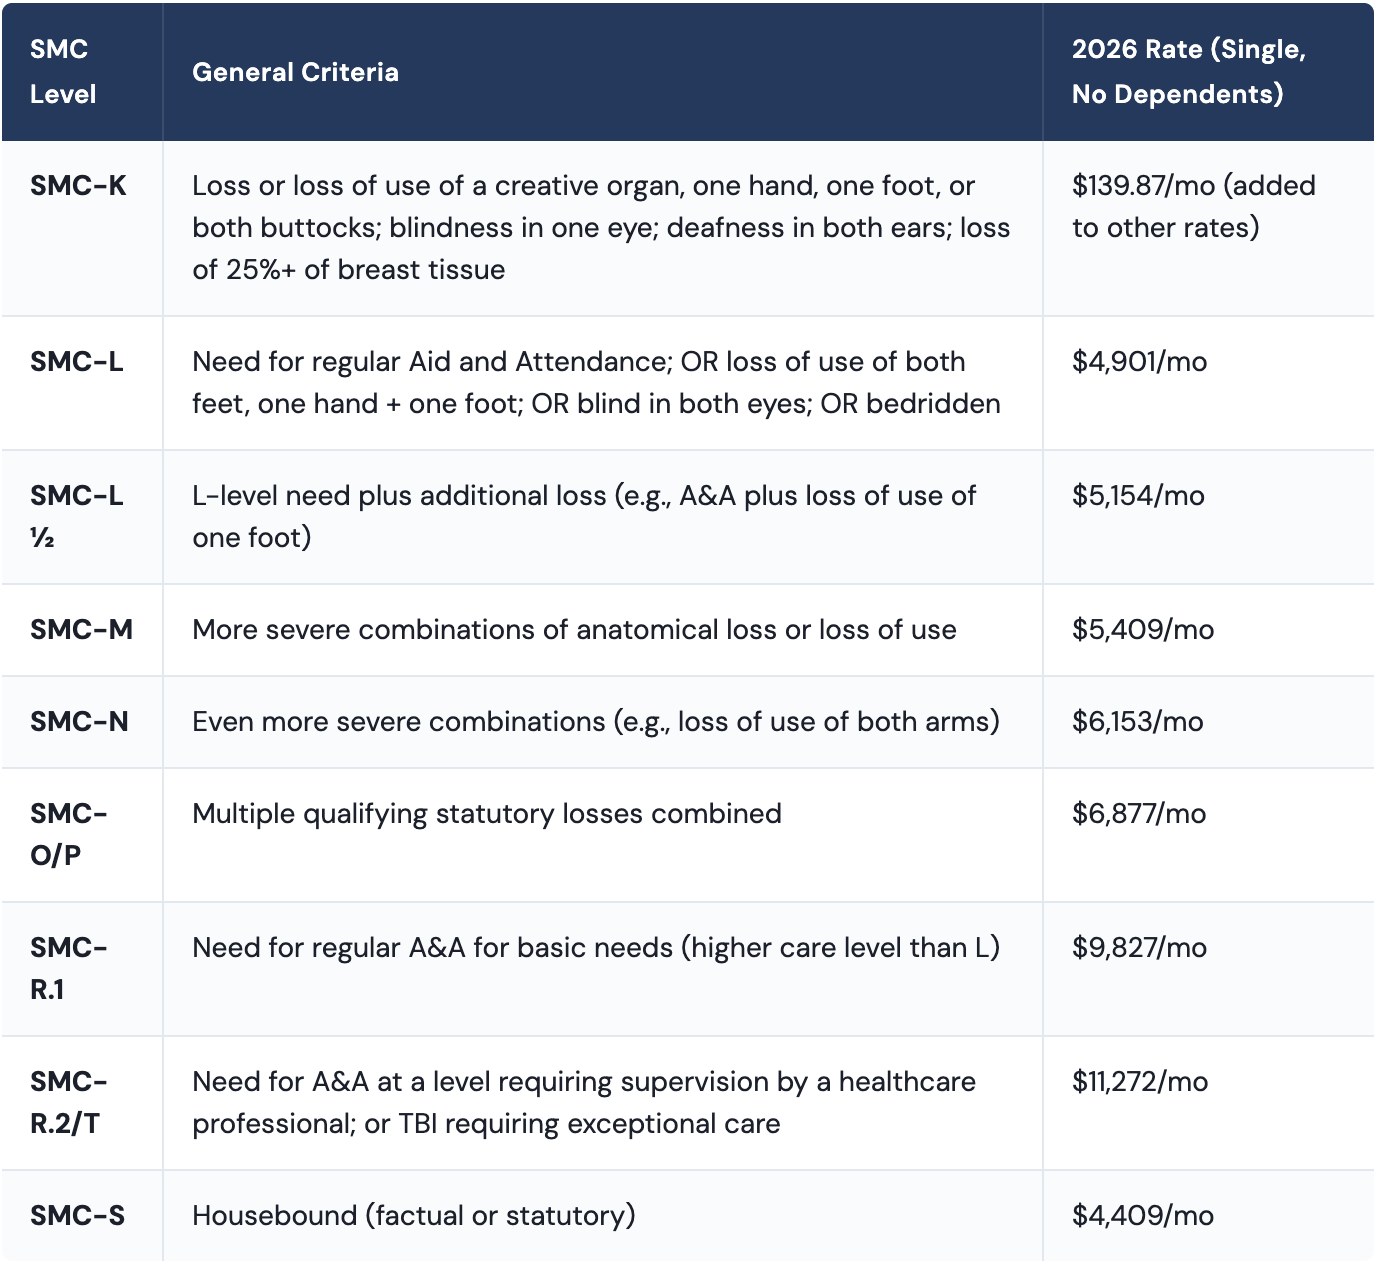Click the SMC Level column header
Viewport: 1378px width, 1276px height.
[x=63, y=72]
